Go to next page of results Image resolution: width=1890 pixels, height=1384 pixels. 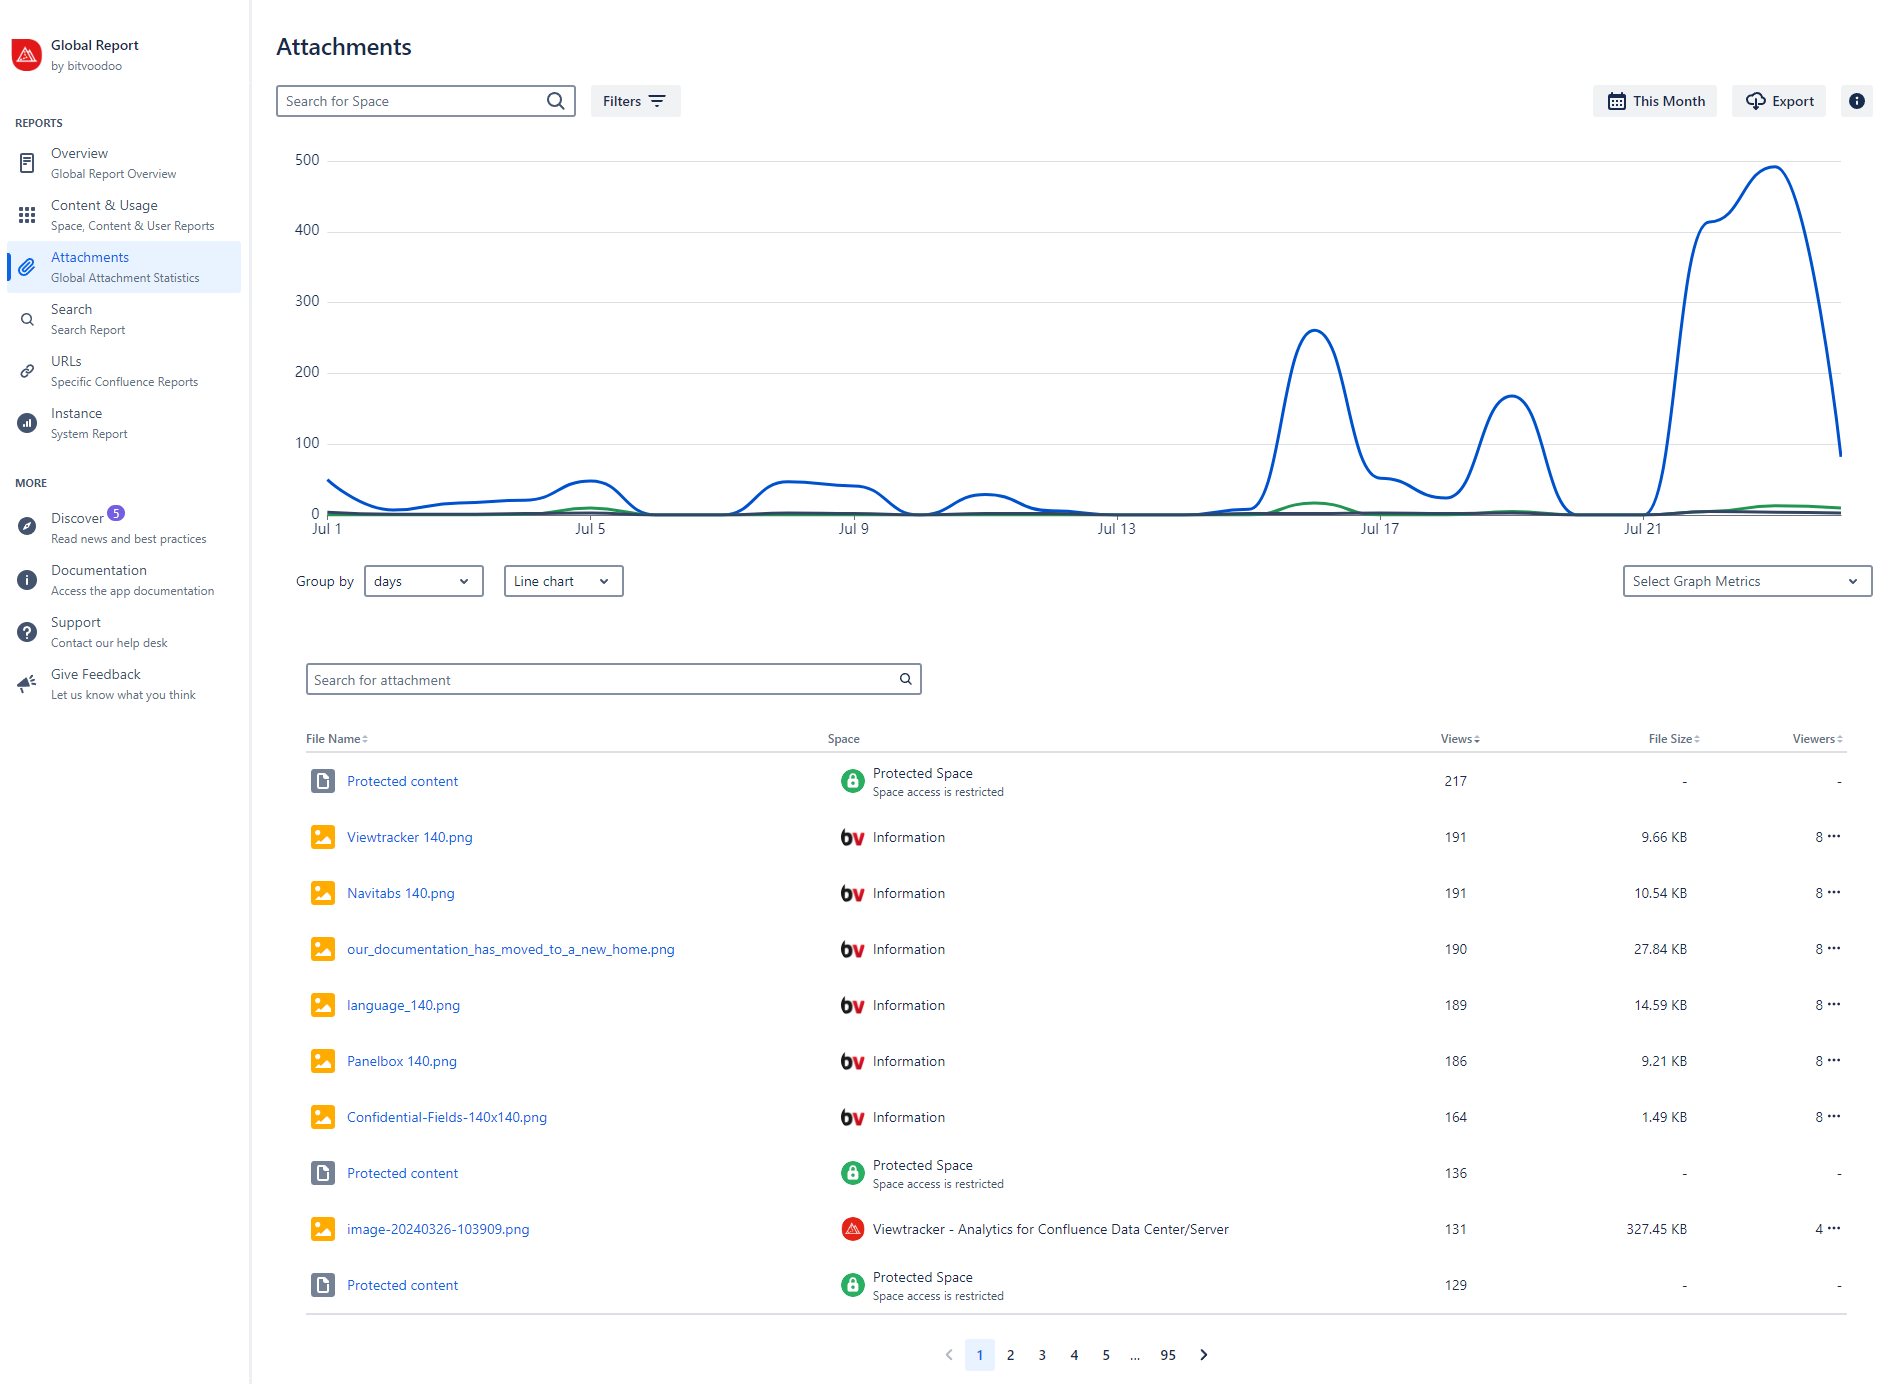coord(1204,1355)
